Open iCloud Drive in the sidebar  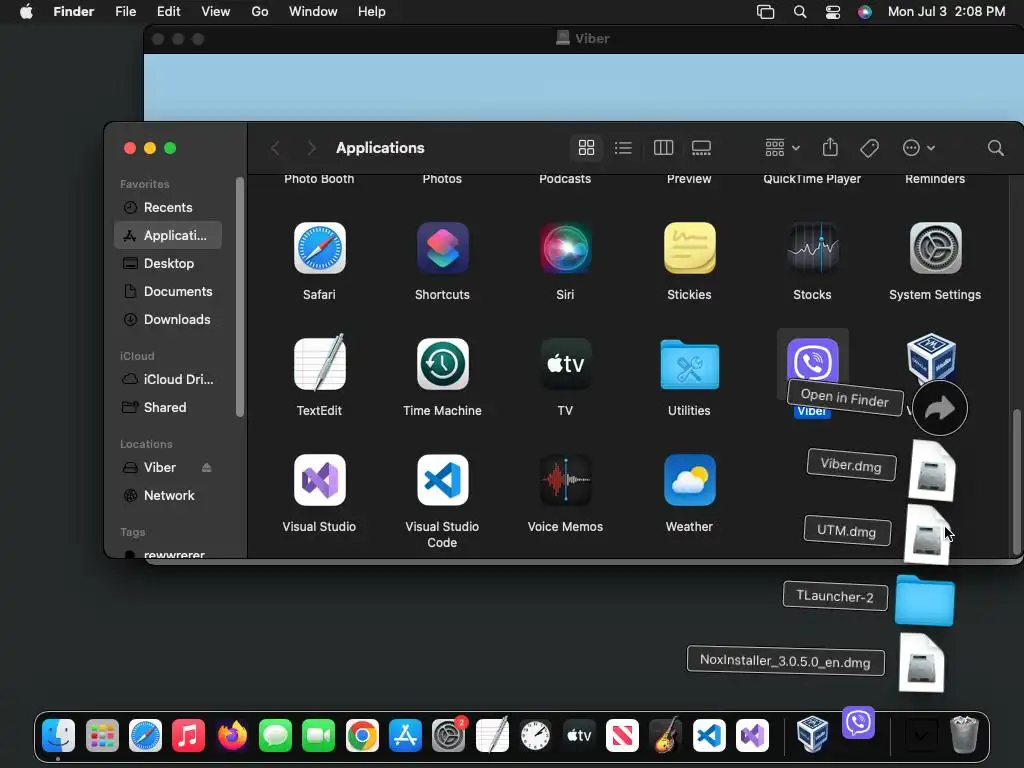click(x=168, y=379)
